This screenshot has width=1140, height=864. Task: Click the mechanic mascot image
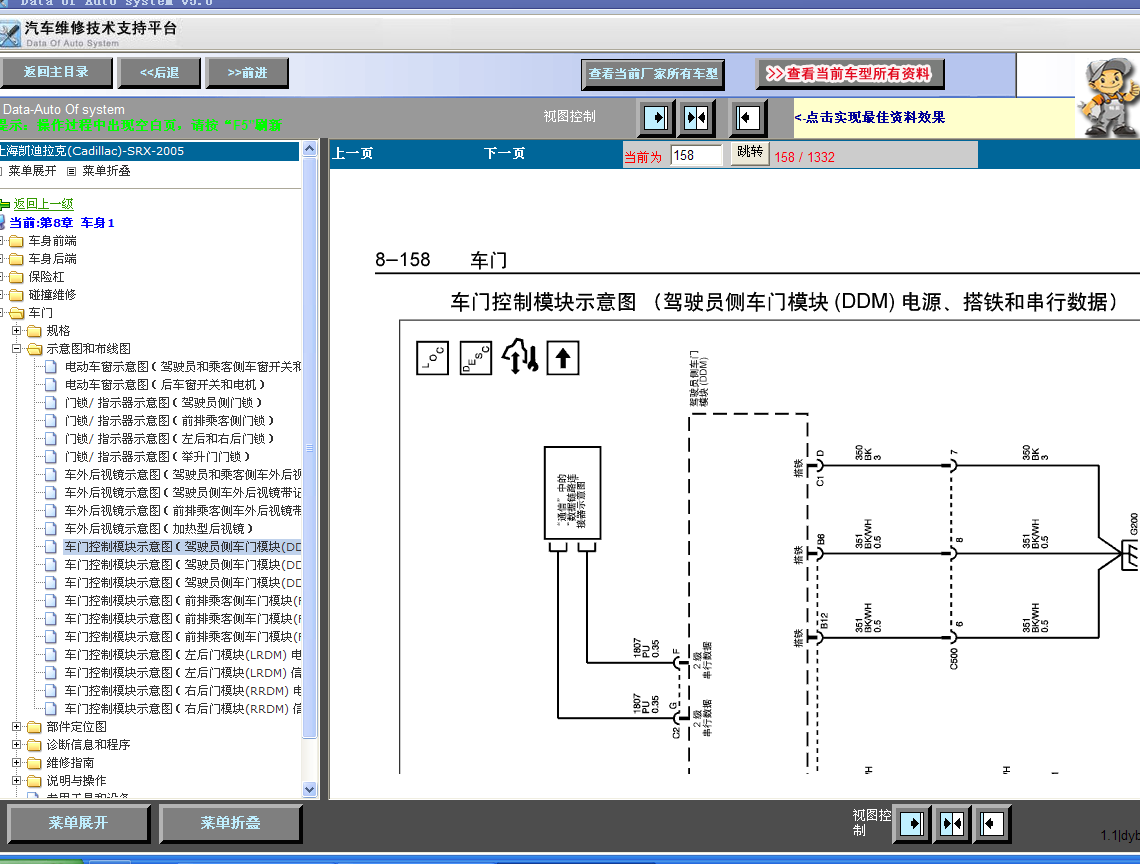[x=1110, y=98]
